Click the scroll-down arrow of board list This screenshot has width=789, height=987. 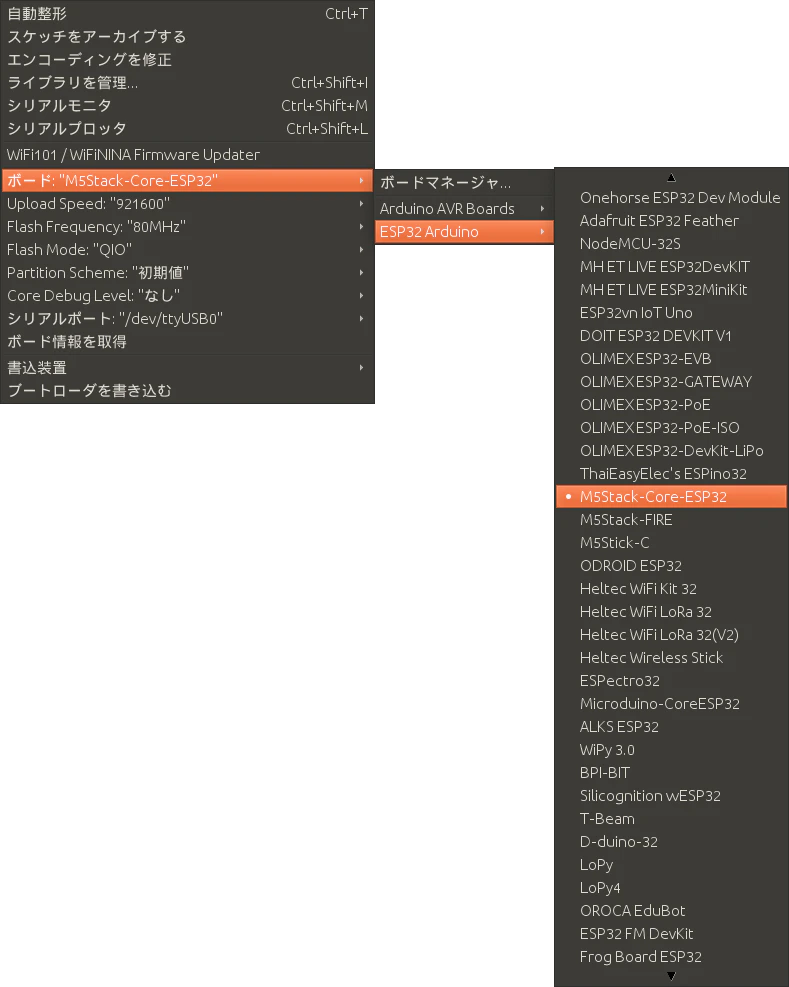671,976
